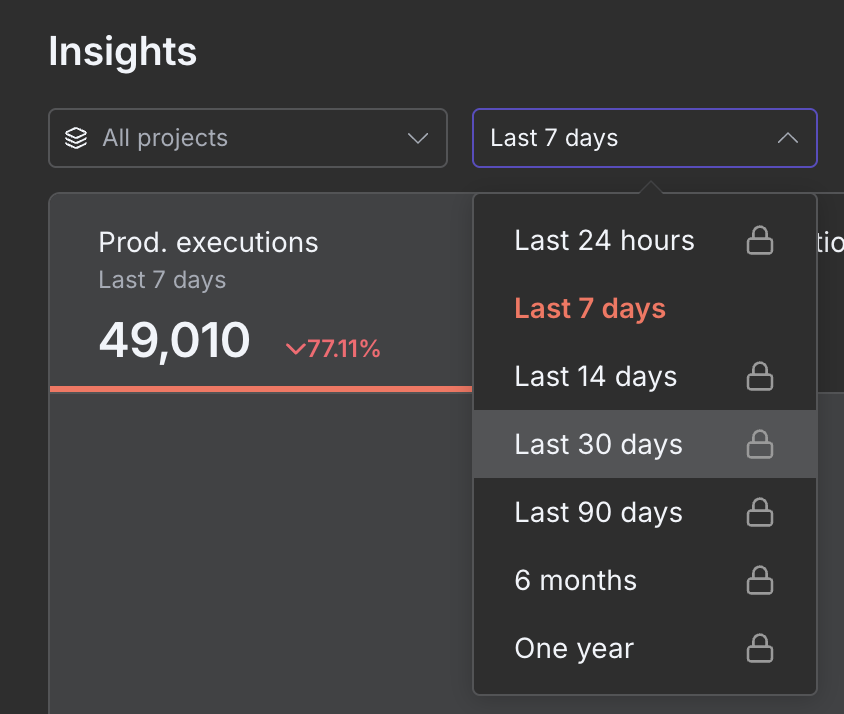The width and height of the screenshot is (844, 714).
Task: Pick the Last 30 days option
Action: 598,444
